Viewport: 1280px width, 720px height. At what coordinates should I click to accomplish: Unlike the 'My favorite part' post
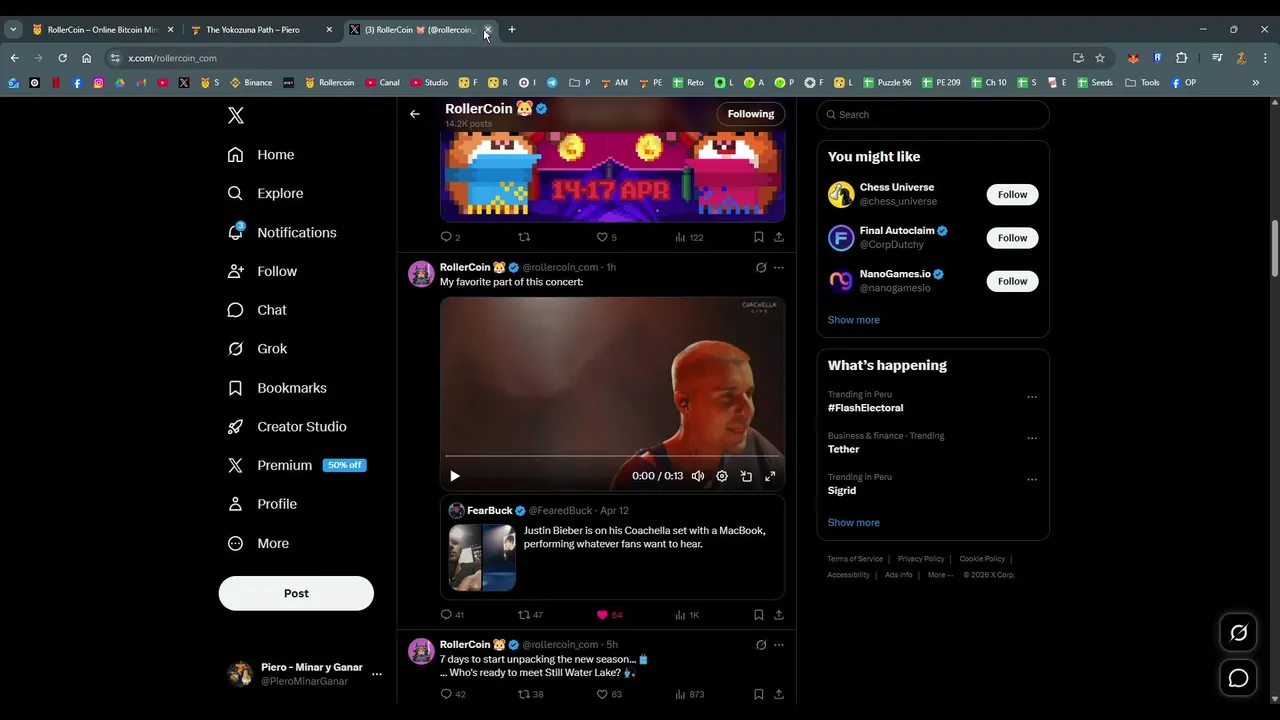click(609, 615)
